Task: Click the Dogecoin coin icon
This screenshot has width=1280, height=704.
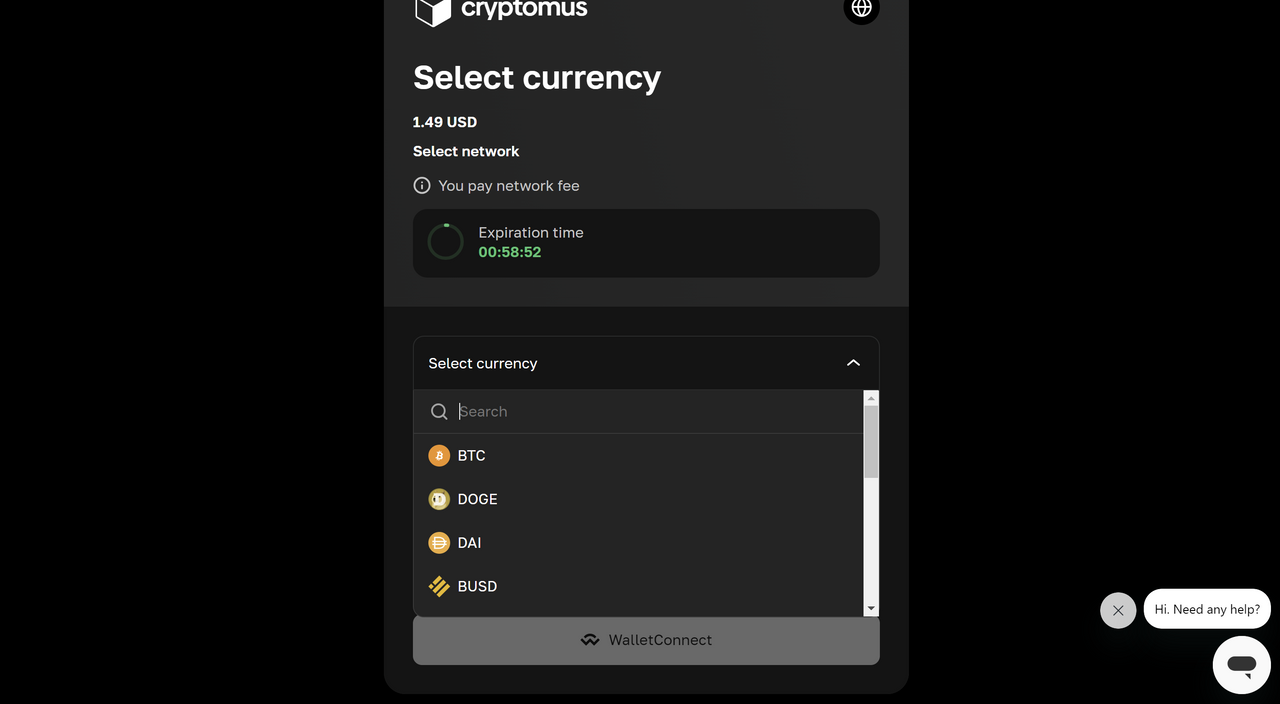Action: 439,499
